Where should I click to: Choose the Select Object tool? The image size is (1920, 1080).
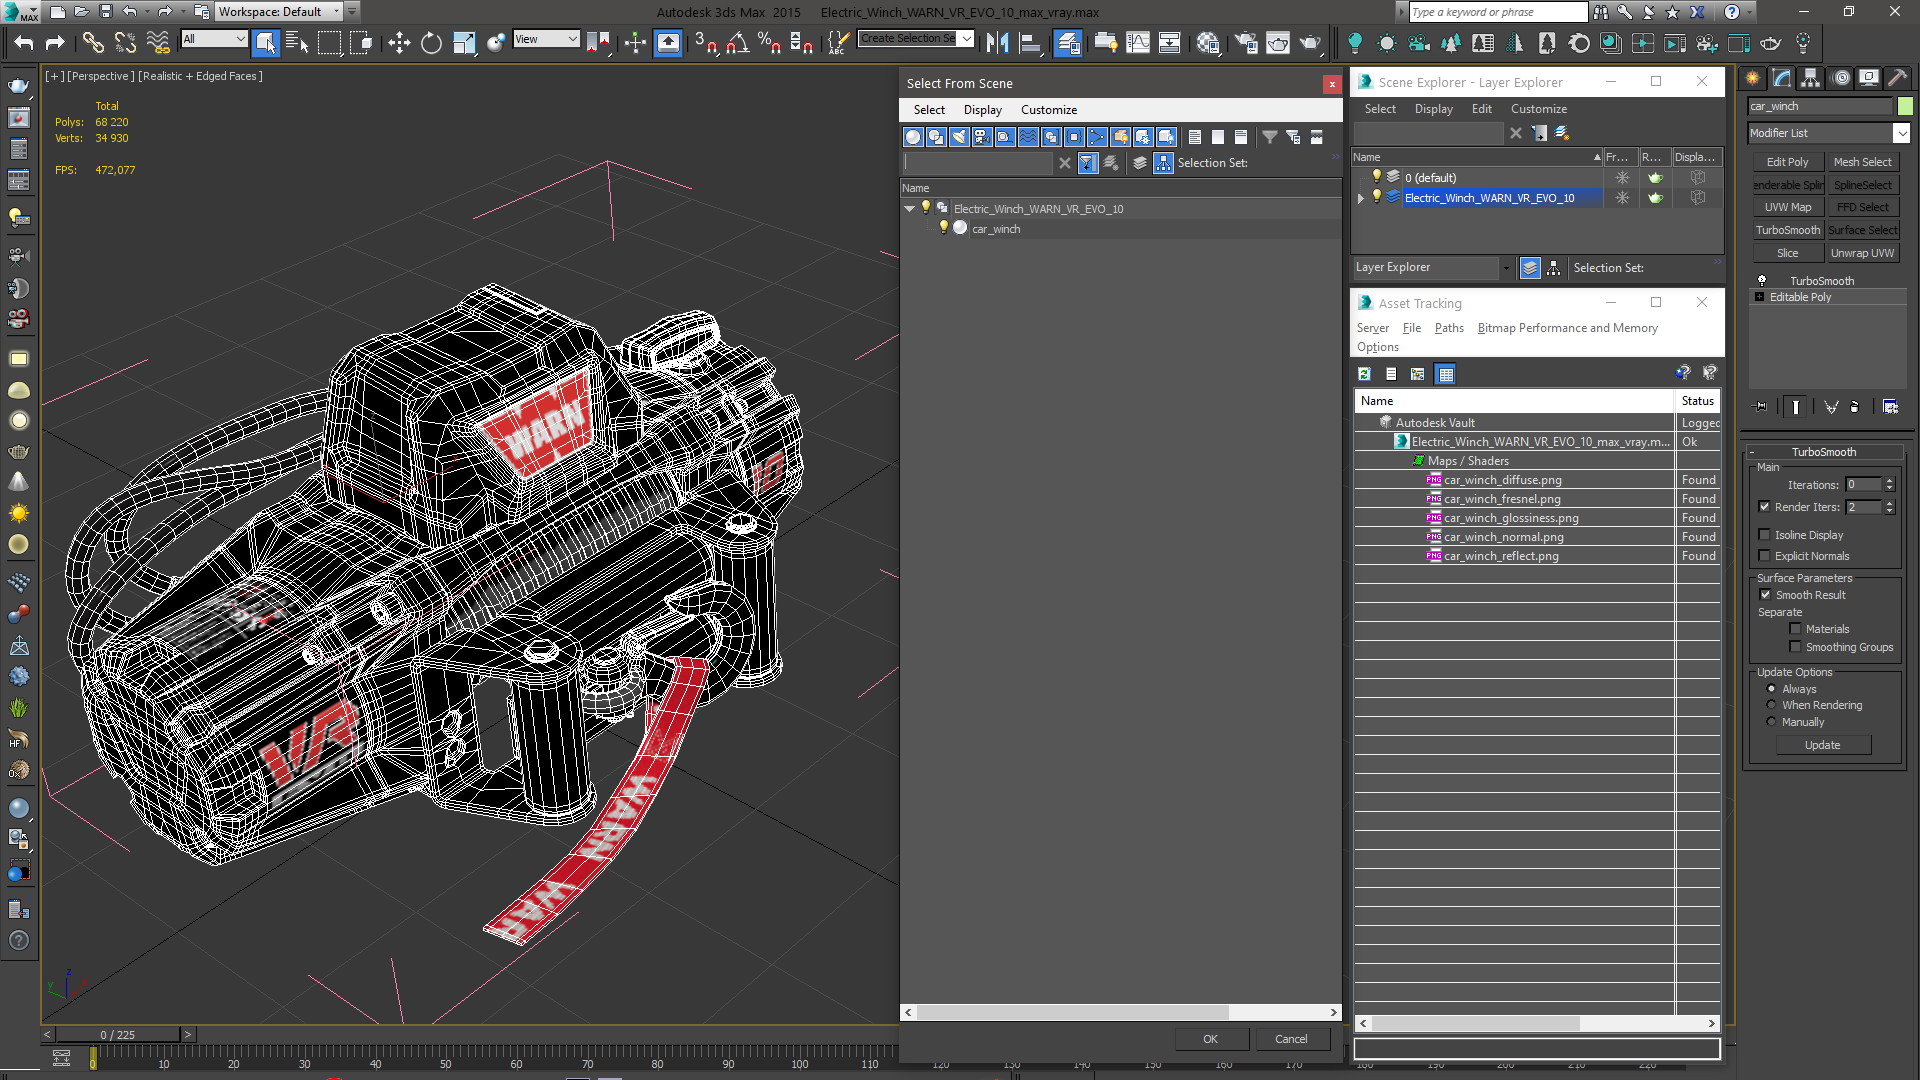point(265,42)
